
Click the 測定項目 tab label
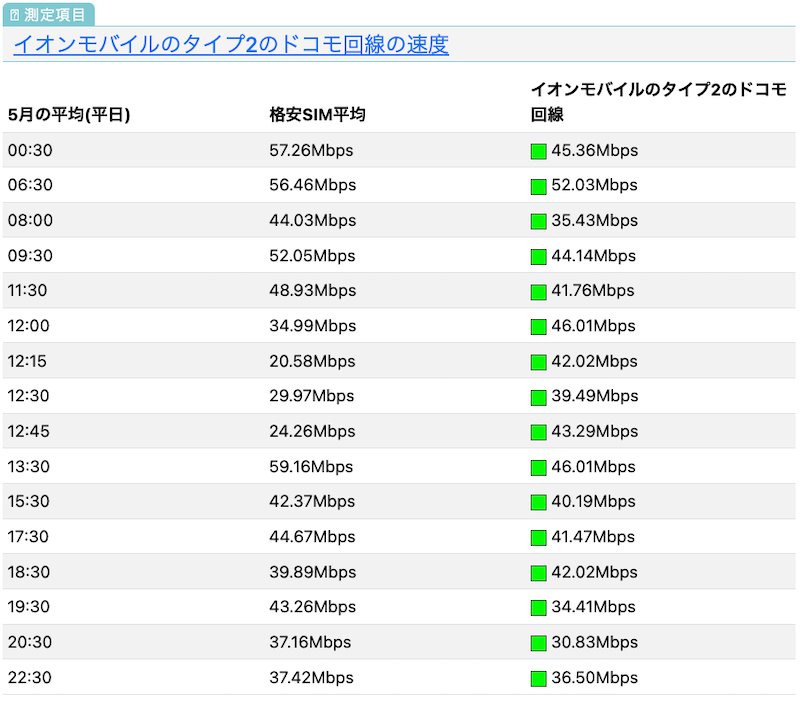point(48,15)
